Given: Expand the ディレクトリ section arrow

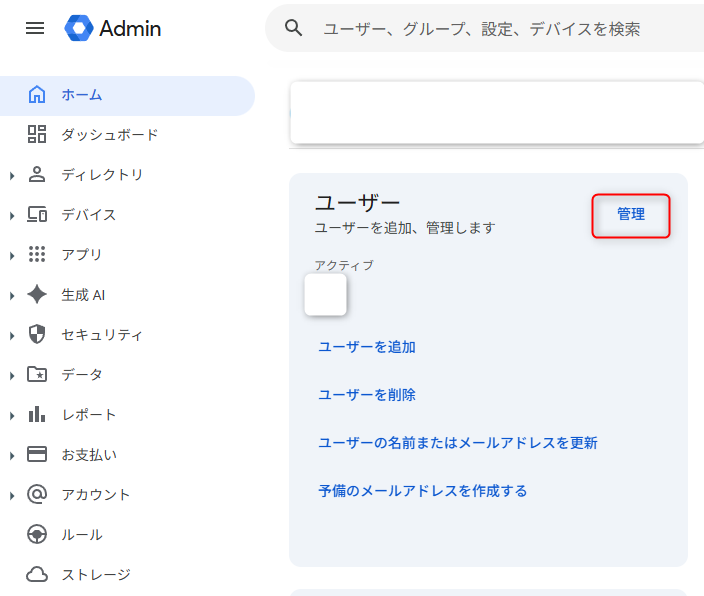Looking at the screenshot, I should (x=12, y=176).
